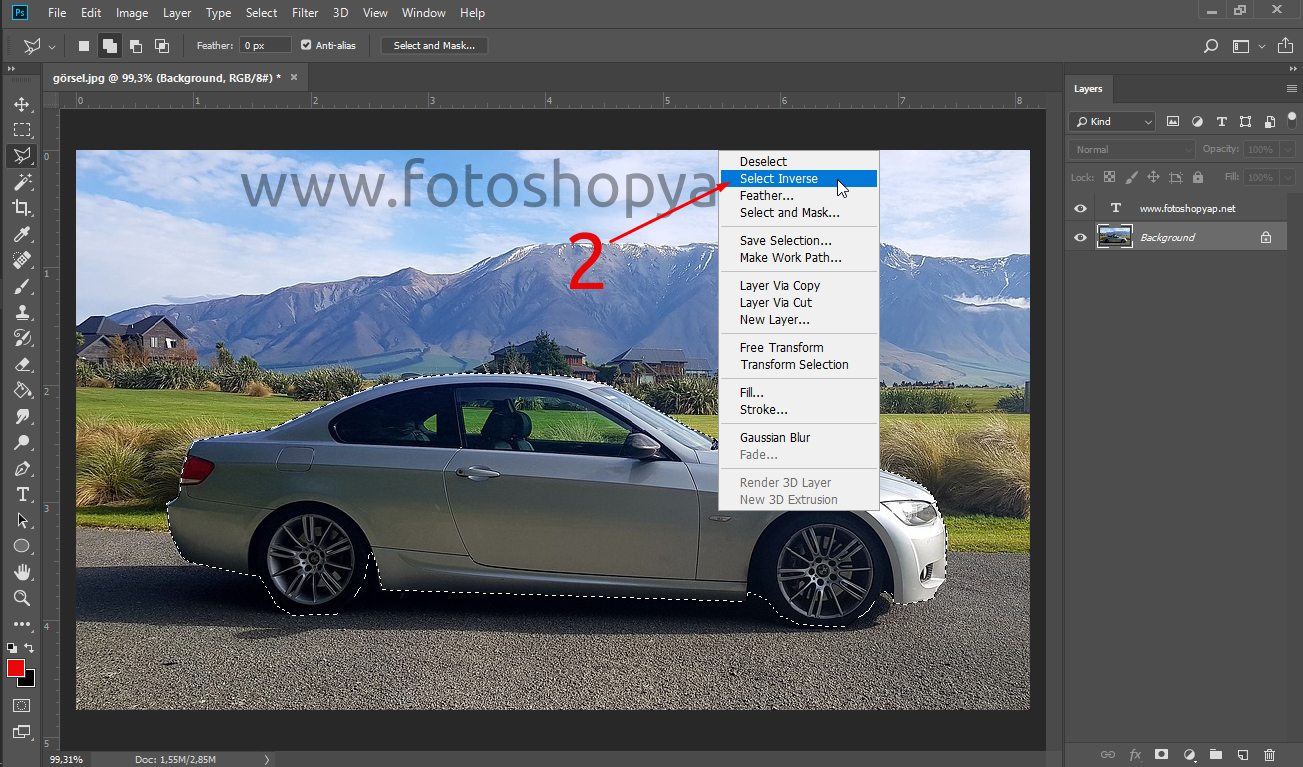1303x767 pixels.
Task: Add a layer style with fx
Action: 1135,755
